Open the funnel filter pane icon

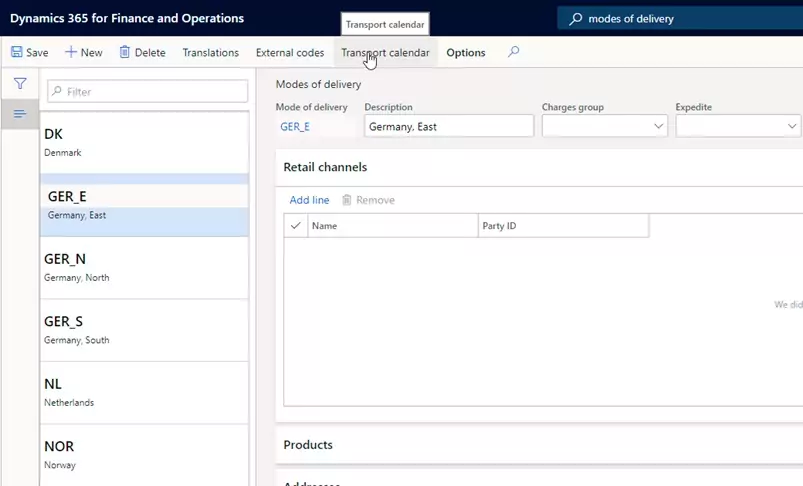20,83
